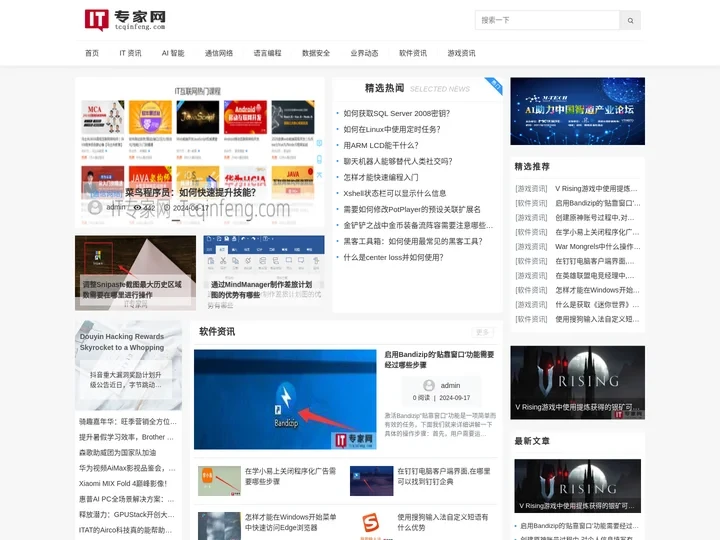Open 使用搜狗输入法自定义短语 article title
Screen dimensions: 720x540
pyautogui.click(x=443, y=522)
